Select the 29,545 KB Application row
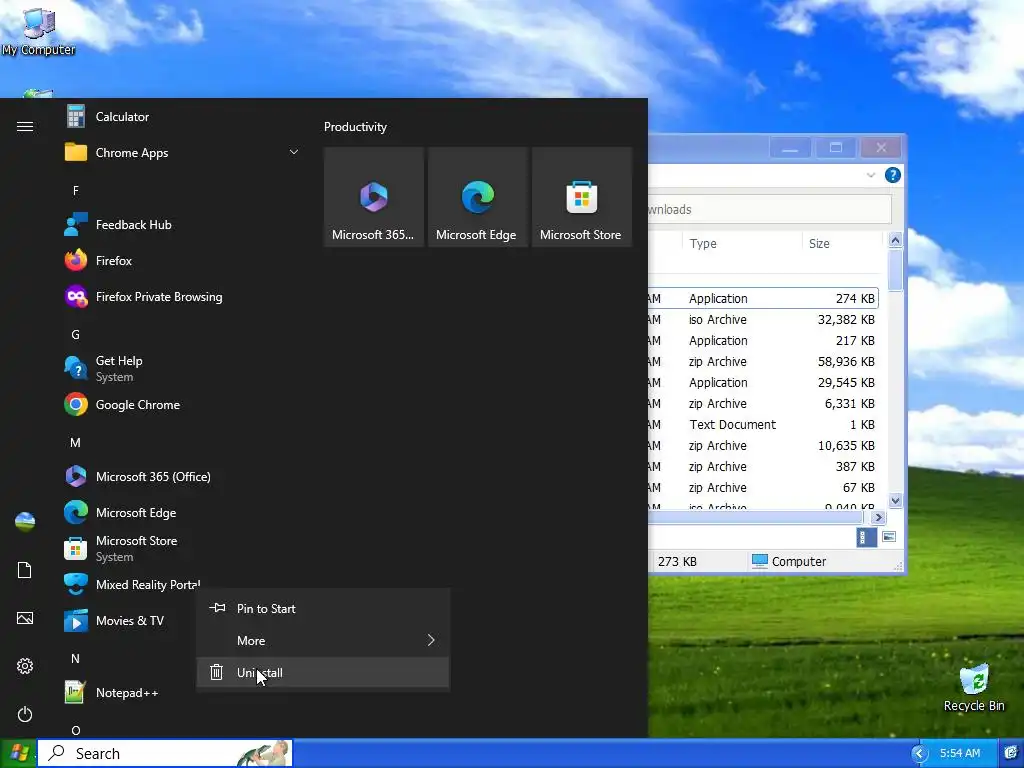The width and height of the screenshot is (1024, 768). tap(763, 383)
